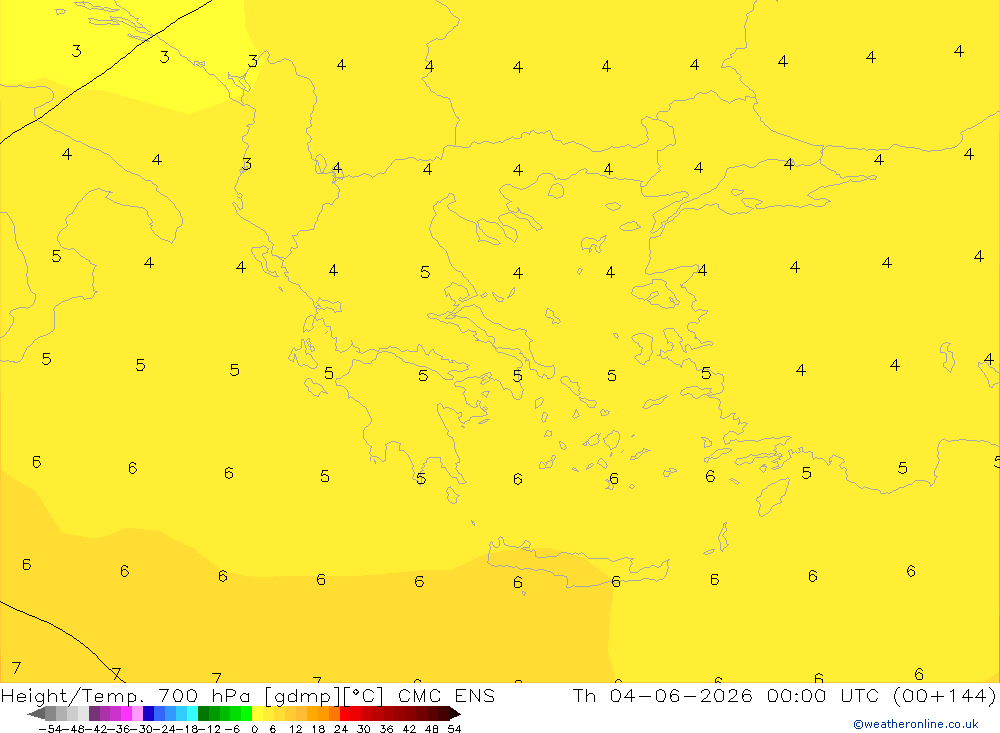Screen dimensions: 1000x733
Task: Select the dark purple swatch above -42
Action: point(94,714)
